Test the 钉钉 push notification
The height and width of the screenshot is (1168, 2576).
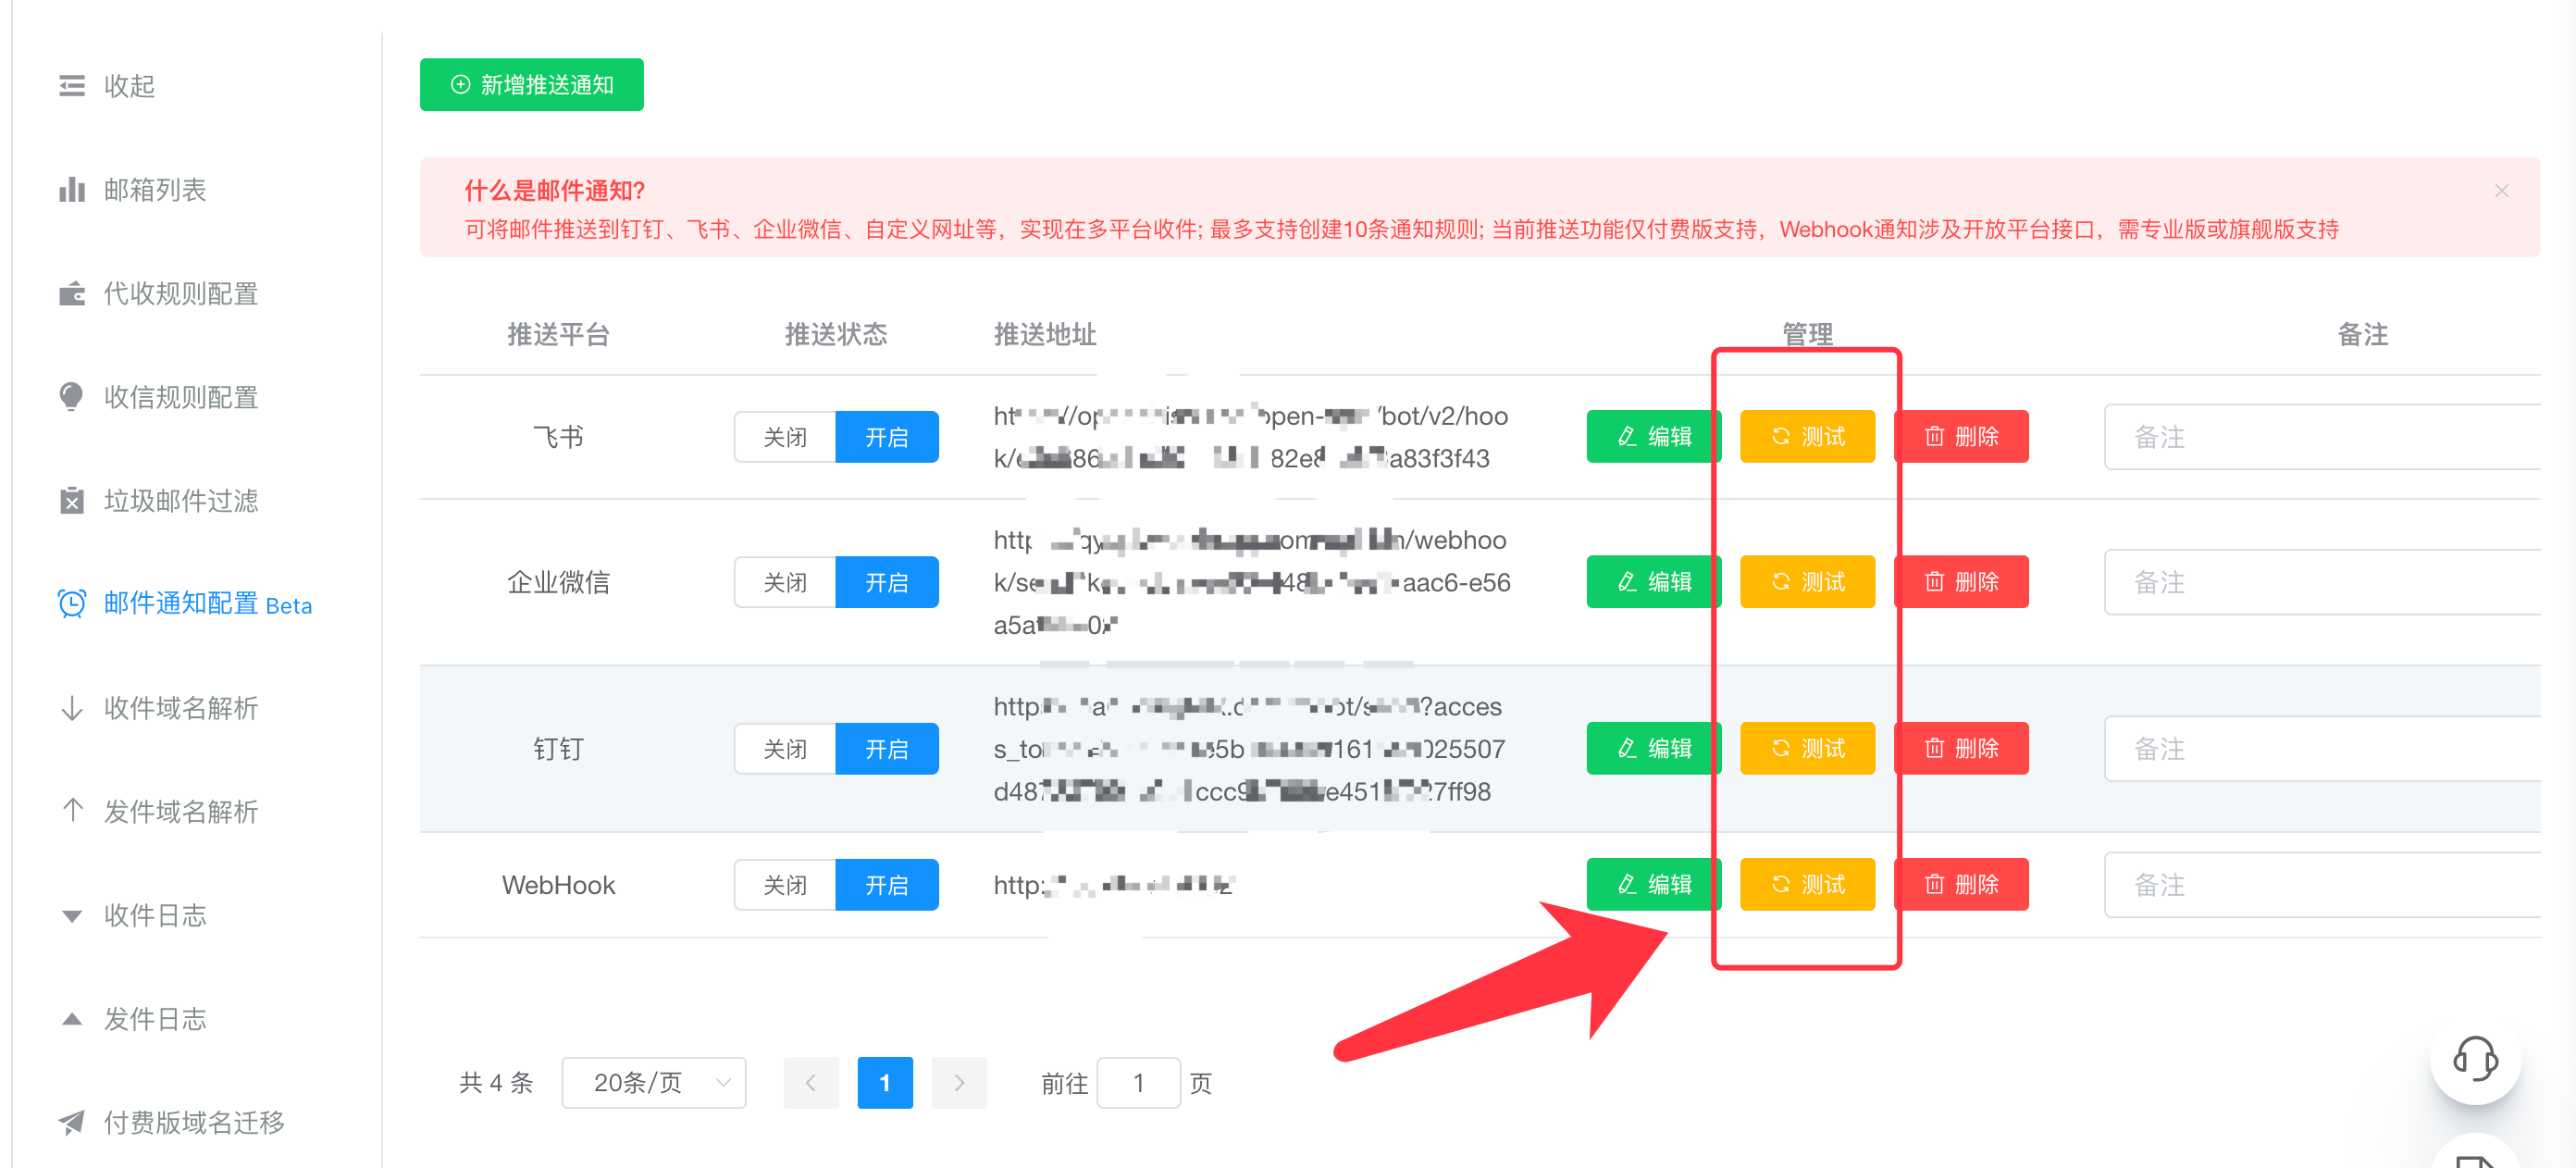pyautogui.click(x=1808, y=749)
